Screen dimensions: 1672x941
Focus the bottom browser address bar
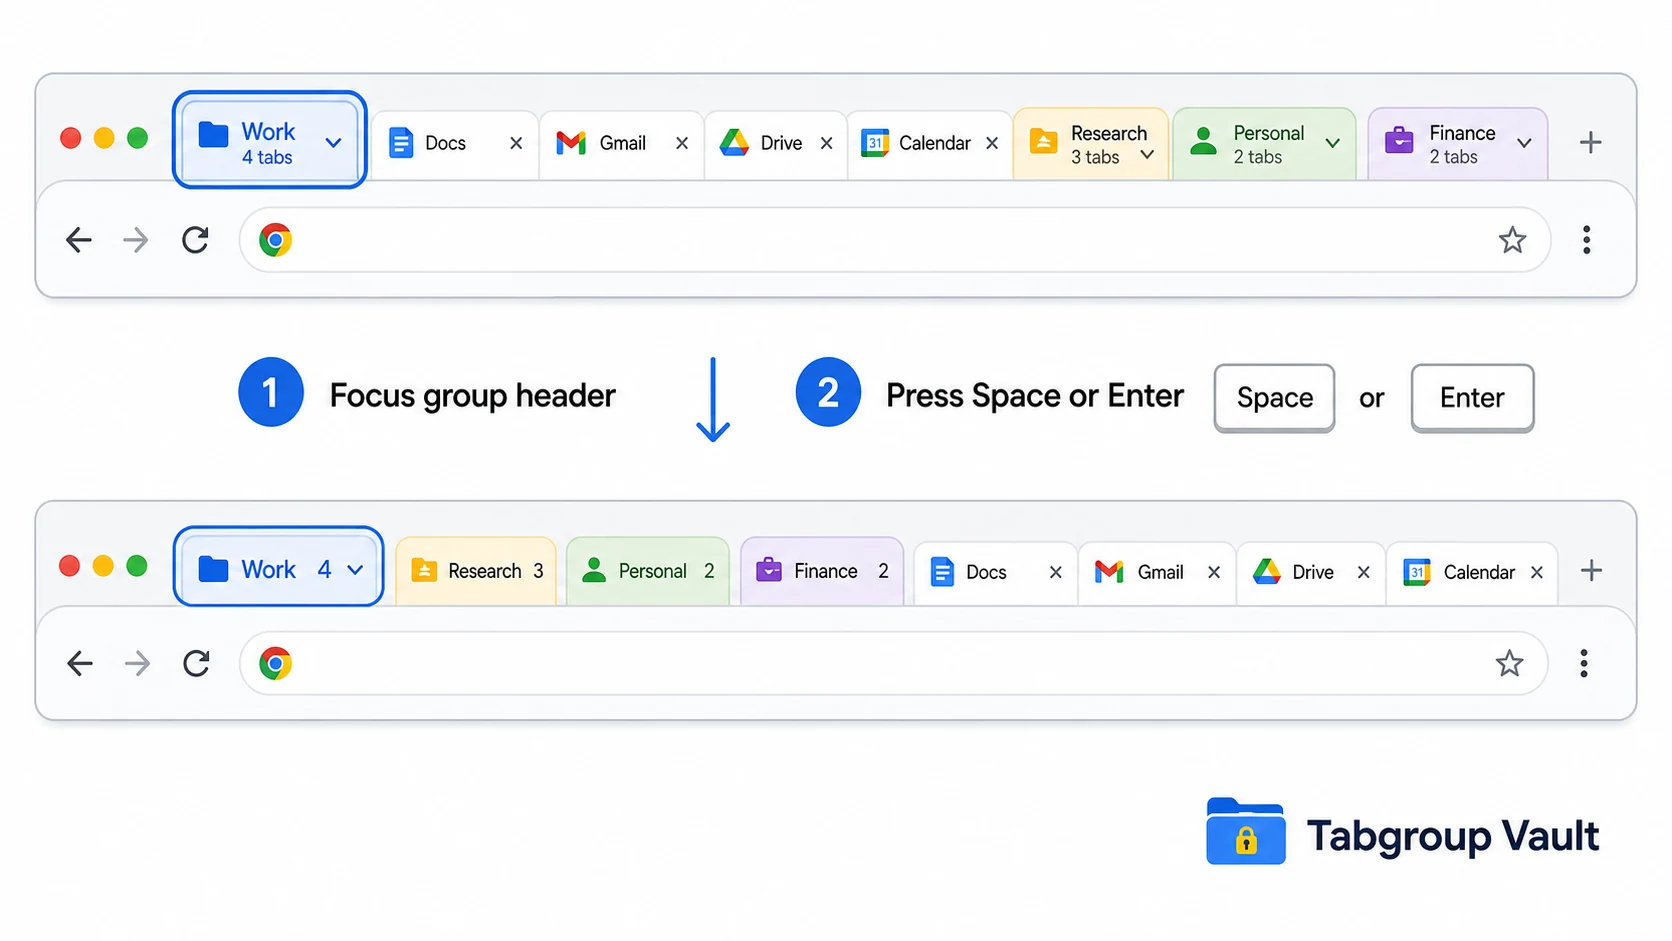tap(893, 663)
